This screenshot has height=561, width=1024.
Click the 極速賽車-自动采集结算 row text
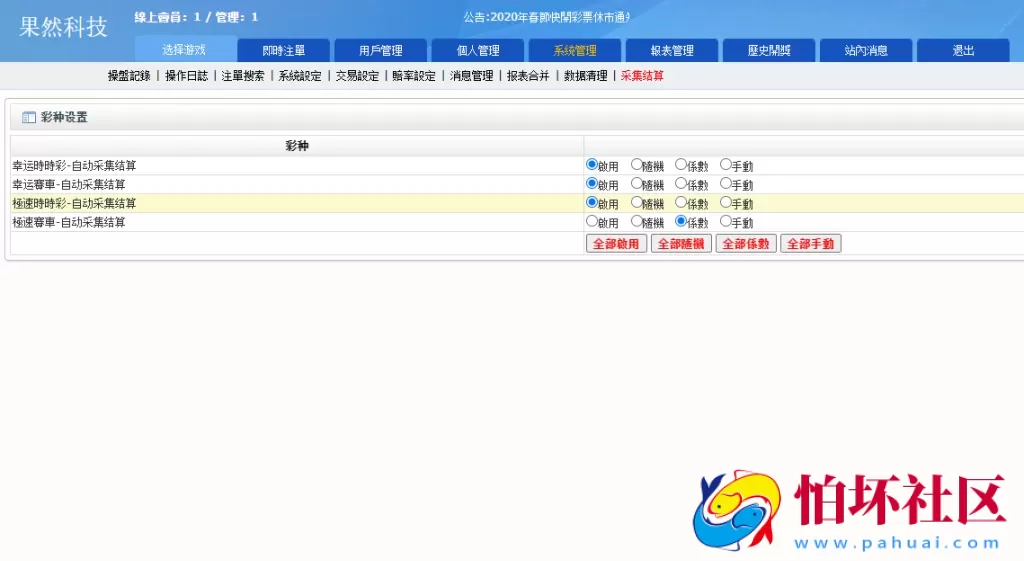point(69,223)
